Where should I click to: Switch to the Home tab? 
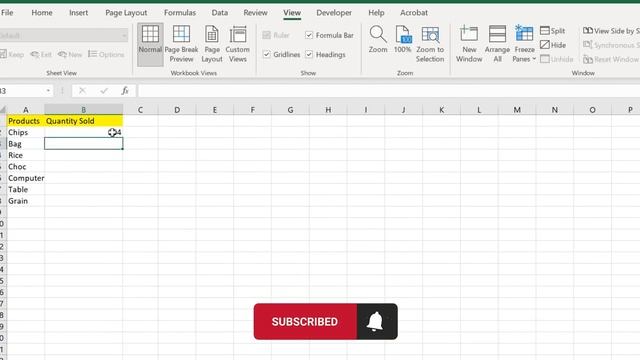(x=42, y=13)
